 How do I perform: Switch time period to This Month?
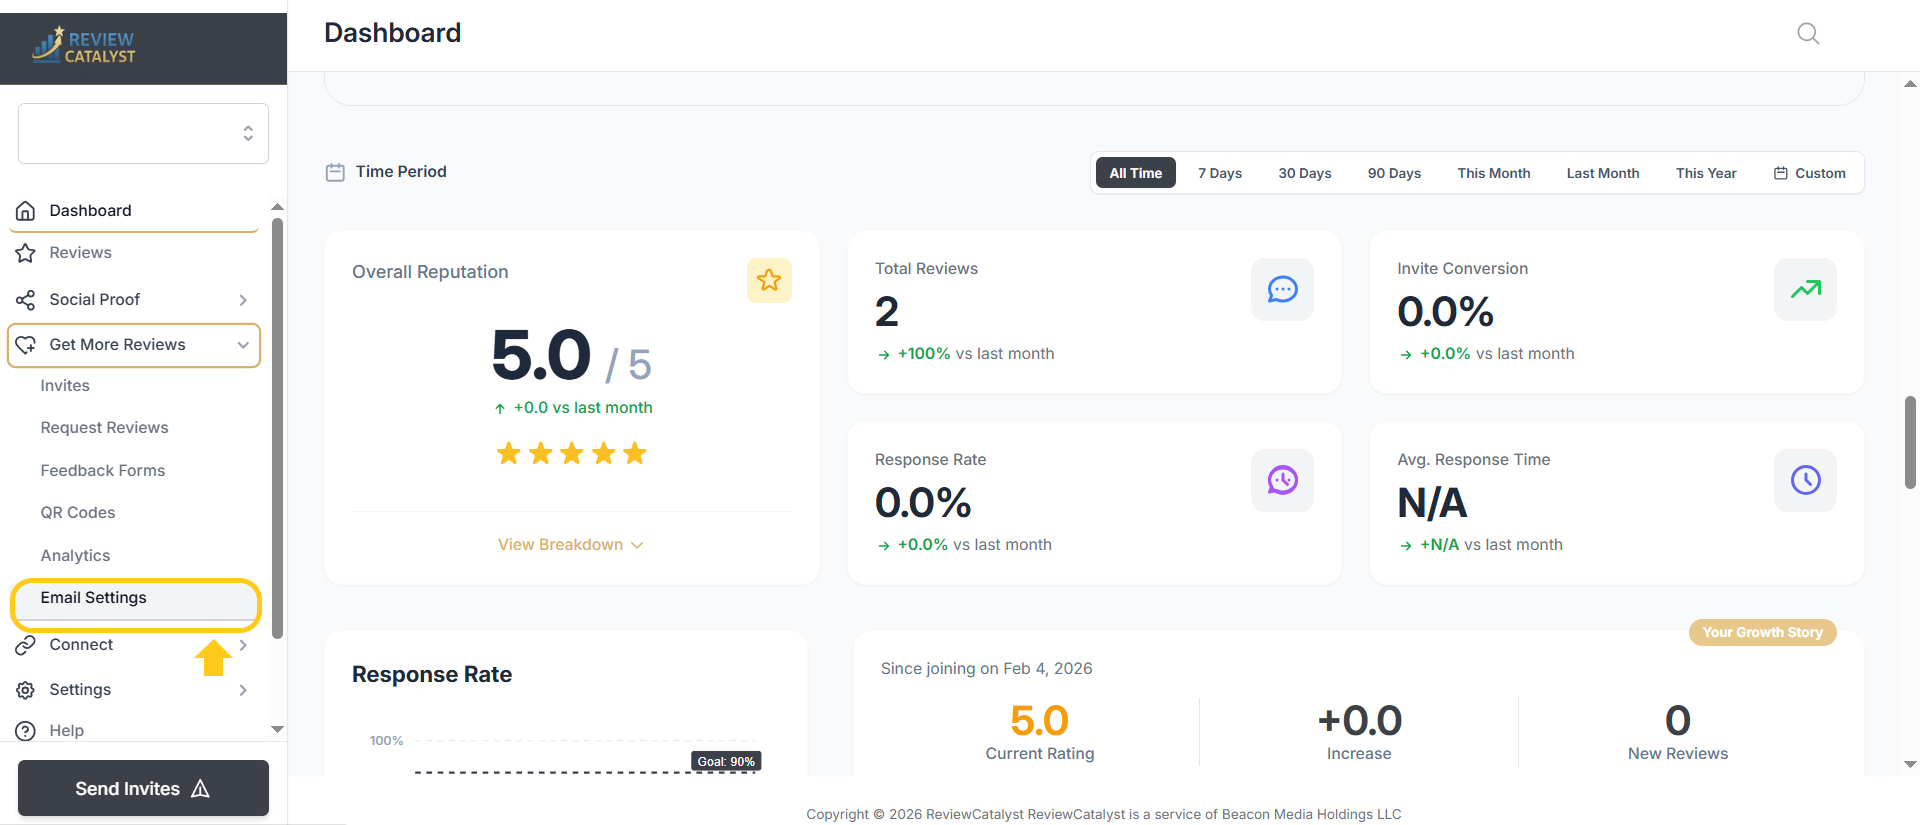pos(1493,173)
